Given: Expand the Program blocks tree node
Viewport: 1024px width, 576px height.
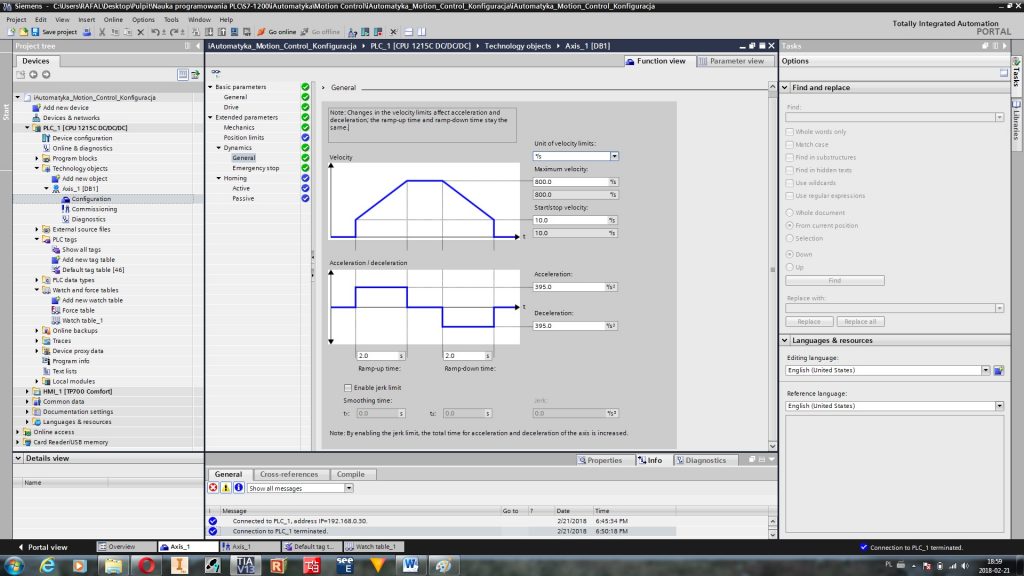Looking at the screenshot, I should (37, 158).
